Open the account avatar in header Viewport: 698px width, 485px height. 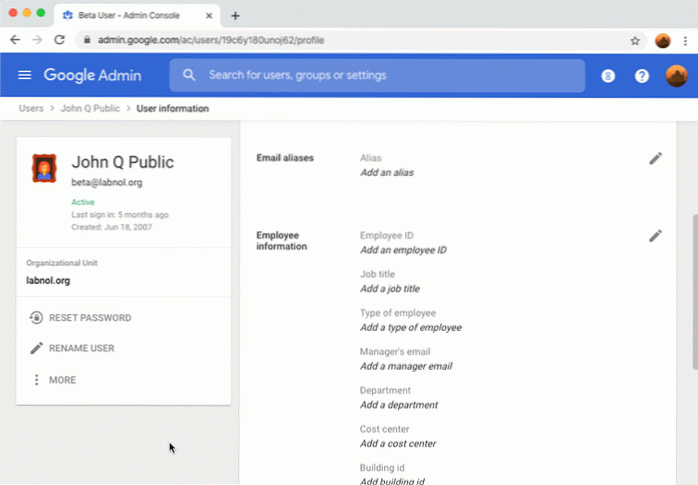coord(677,76)
